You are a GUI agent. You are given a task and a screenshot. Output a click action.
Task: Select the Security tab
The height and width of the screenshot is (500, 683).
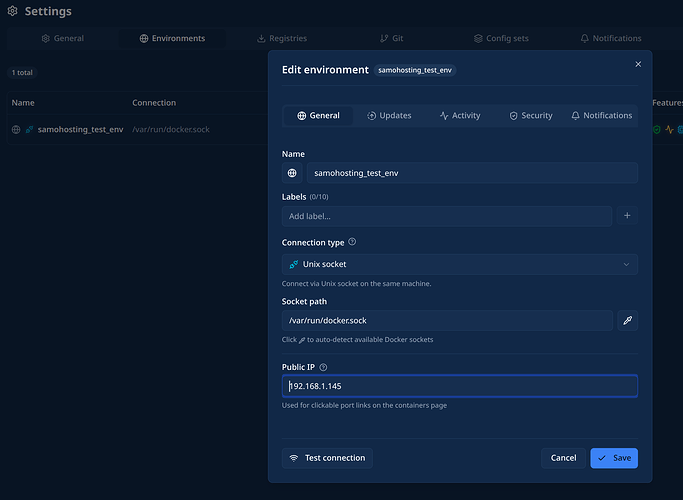point(530,116)
